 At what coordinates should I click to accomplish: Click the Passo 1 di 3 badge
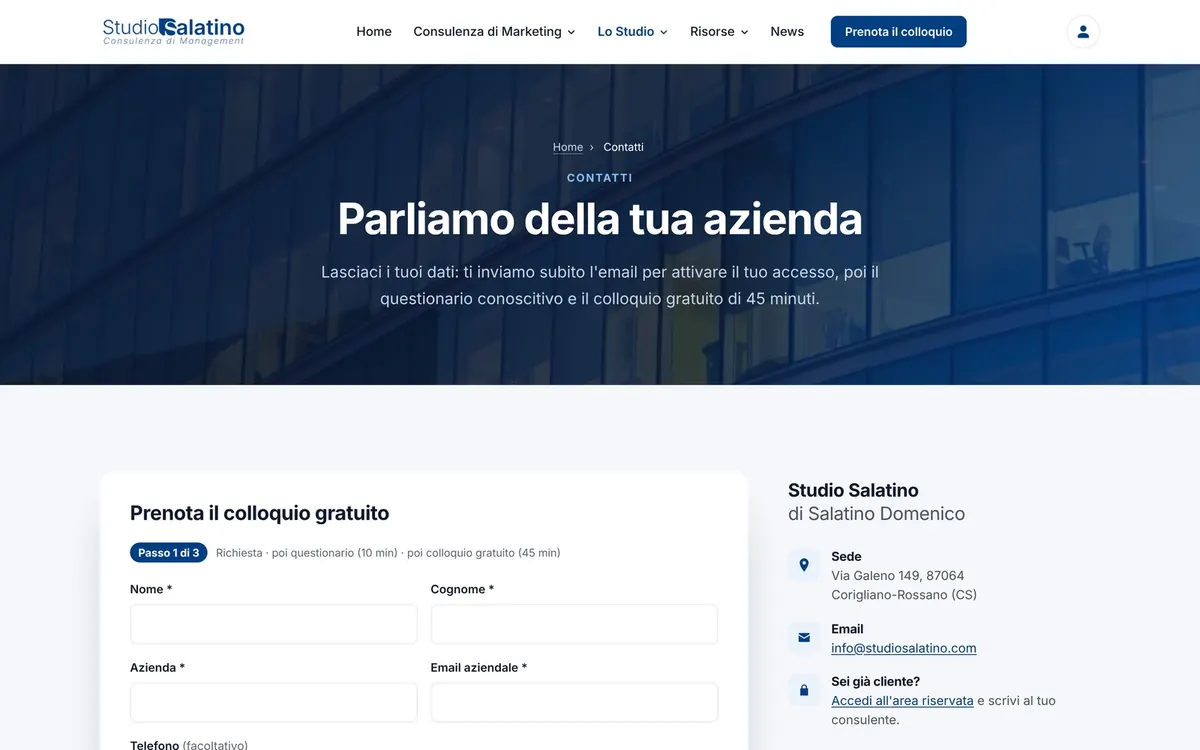tap(169, 553)
